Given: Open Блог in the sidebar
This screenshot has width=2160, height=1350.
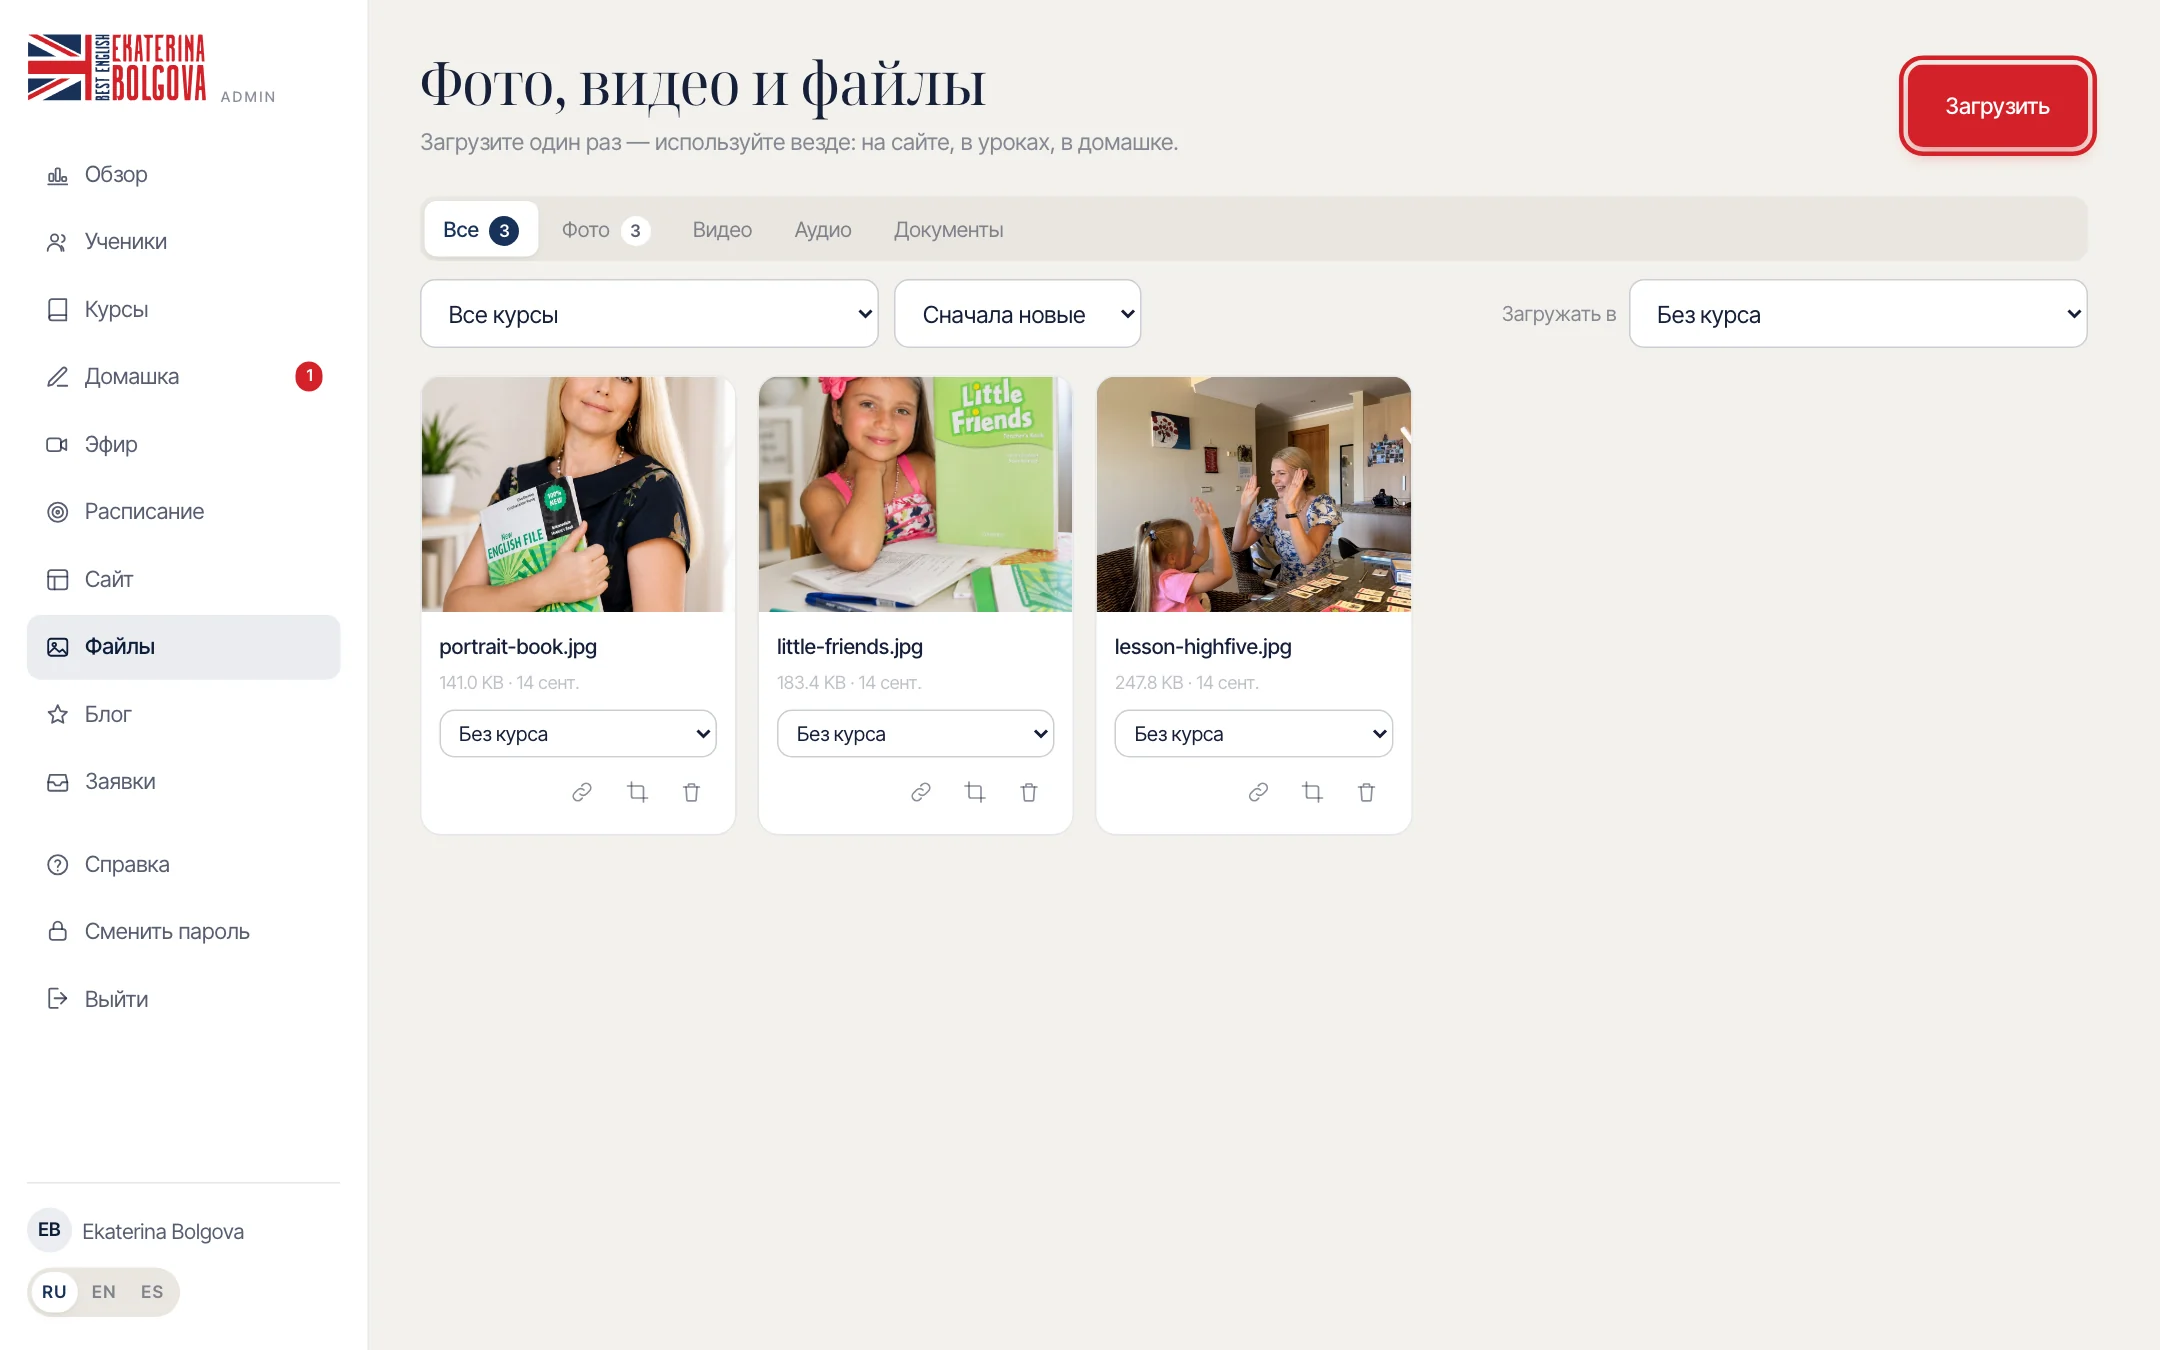Looking at the screenshot, I should click(183, 715).
